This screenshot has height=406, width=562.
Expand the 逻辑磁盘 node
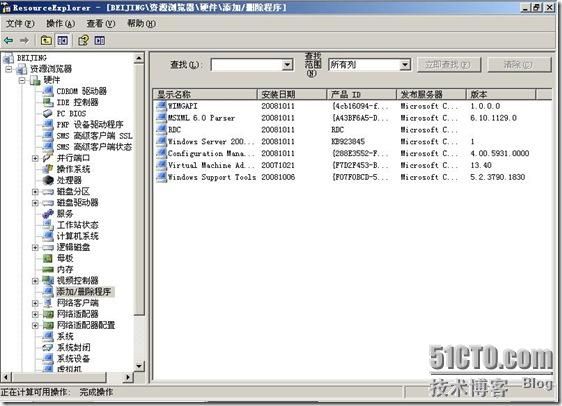pyautogui.click(x=35, y=247)
